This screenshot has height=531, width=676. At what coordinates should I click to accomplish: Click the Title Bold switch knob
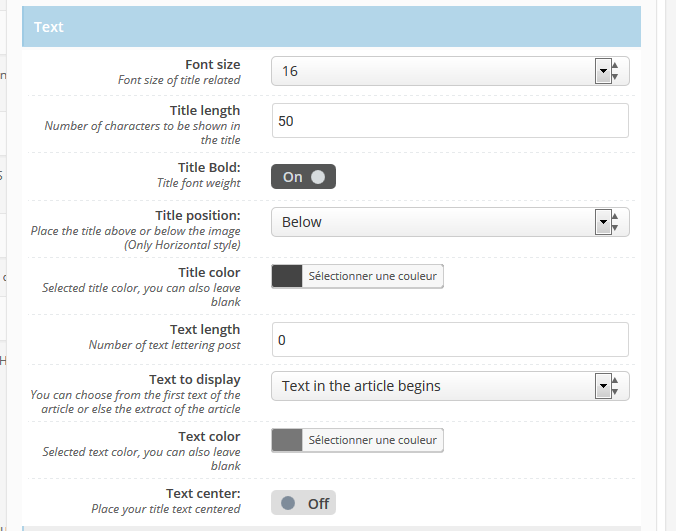318,177
